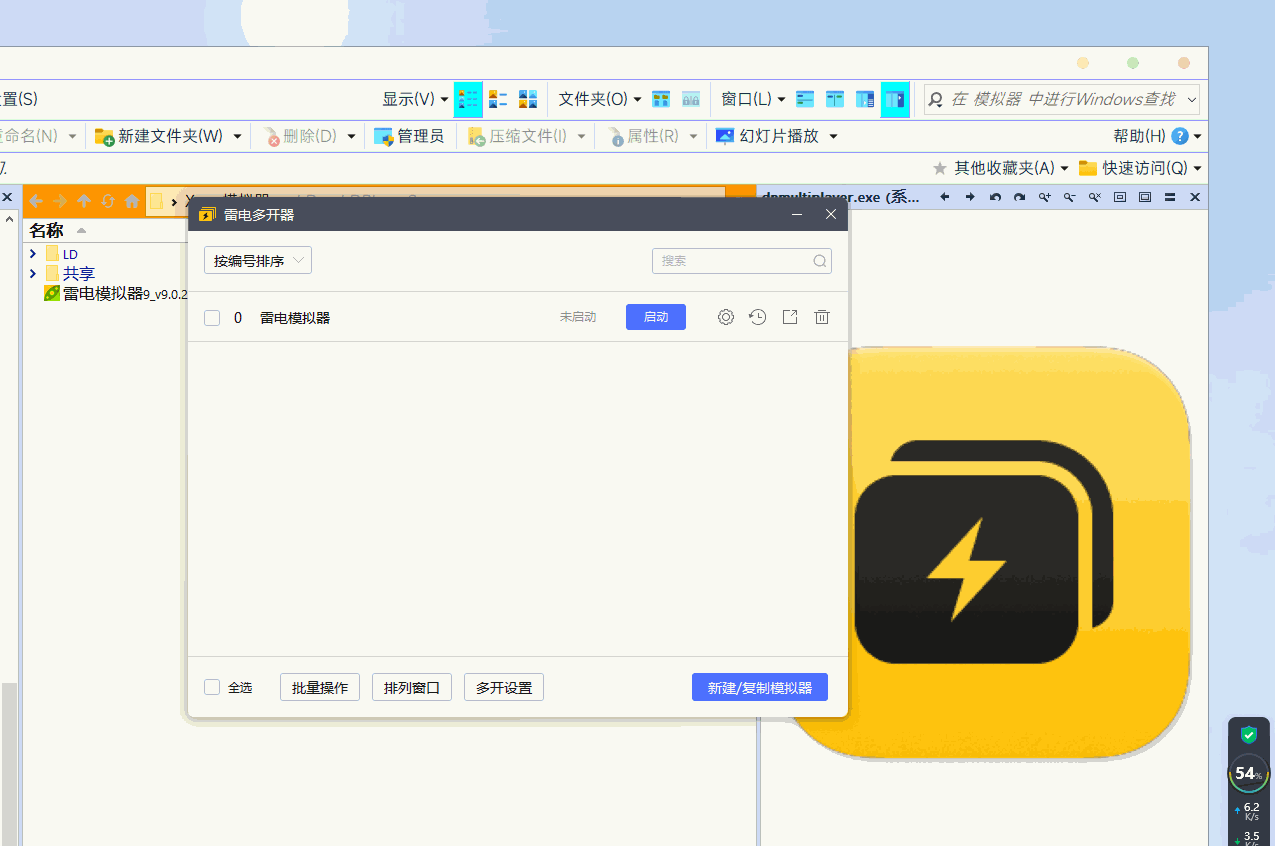Delete emulator 0 with the trash icon

point(822,317)
